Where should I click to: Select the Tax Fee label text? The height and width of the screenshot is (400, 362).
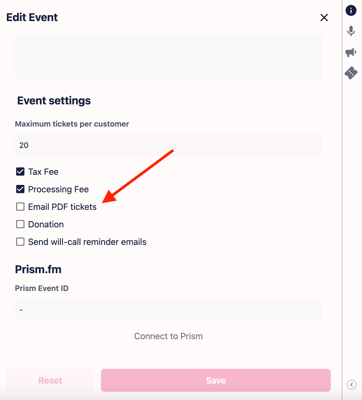coord(43,172)
